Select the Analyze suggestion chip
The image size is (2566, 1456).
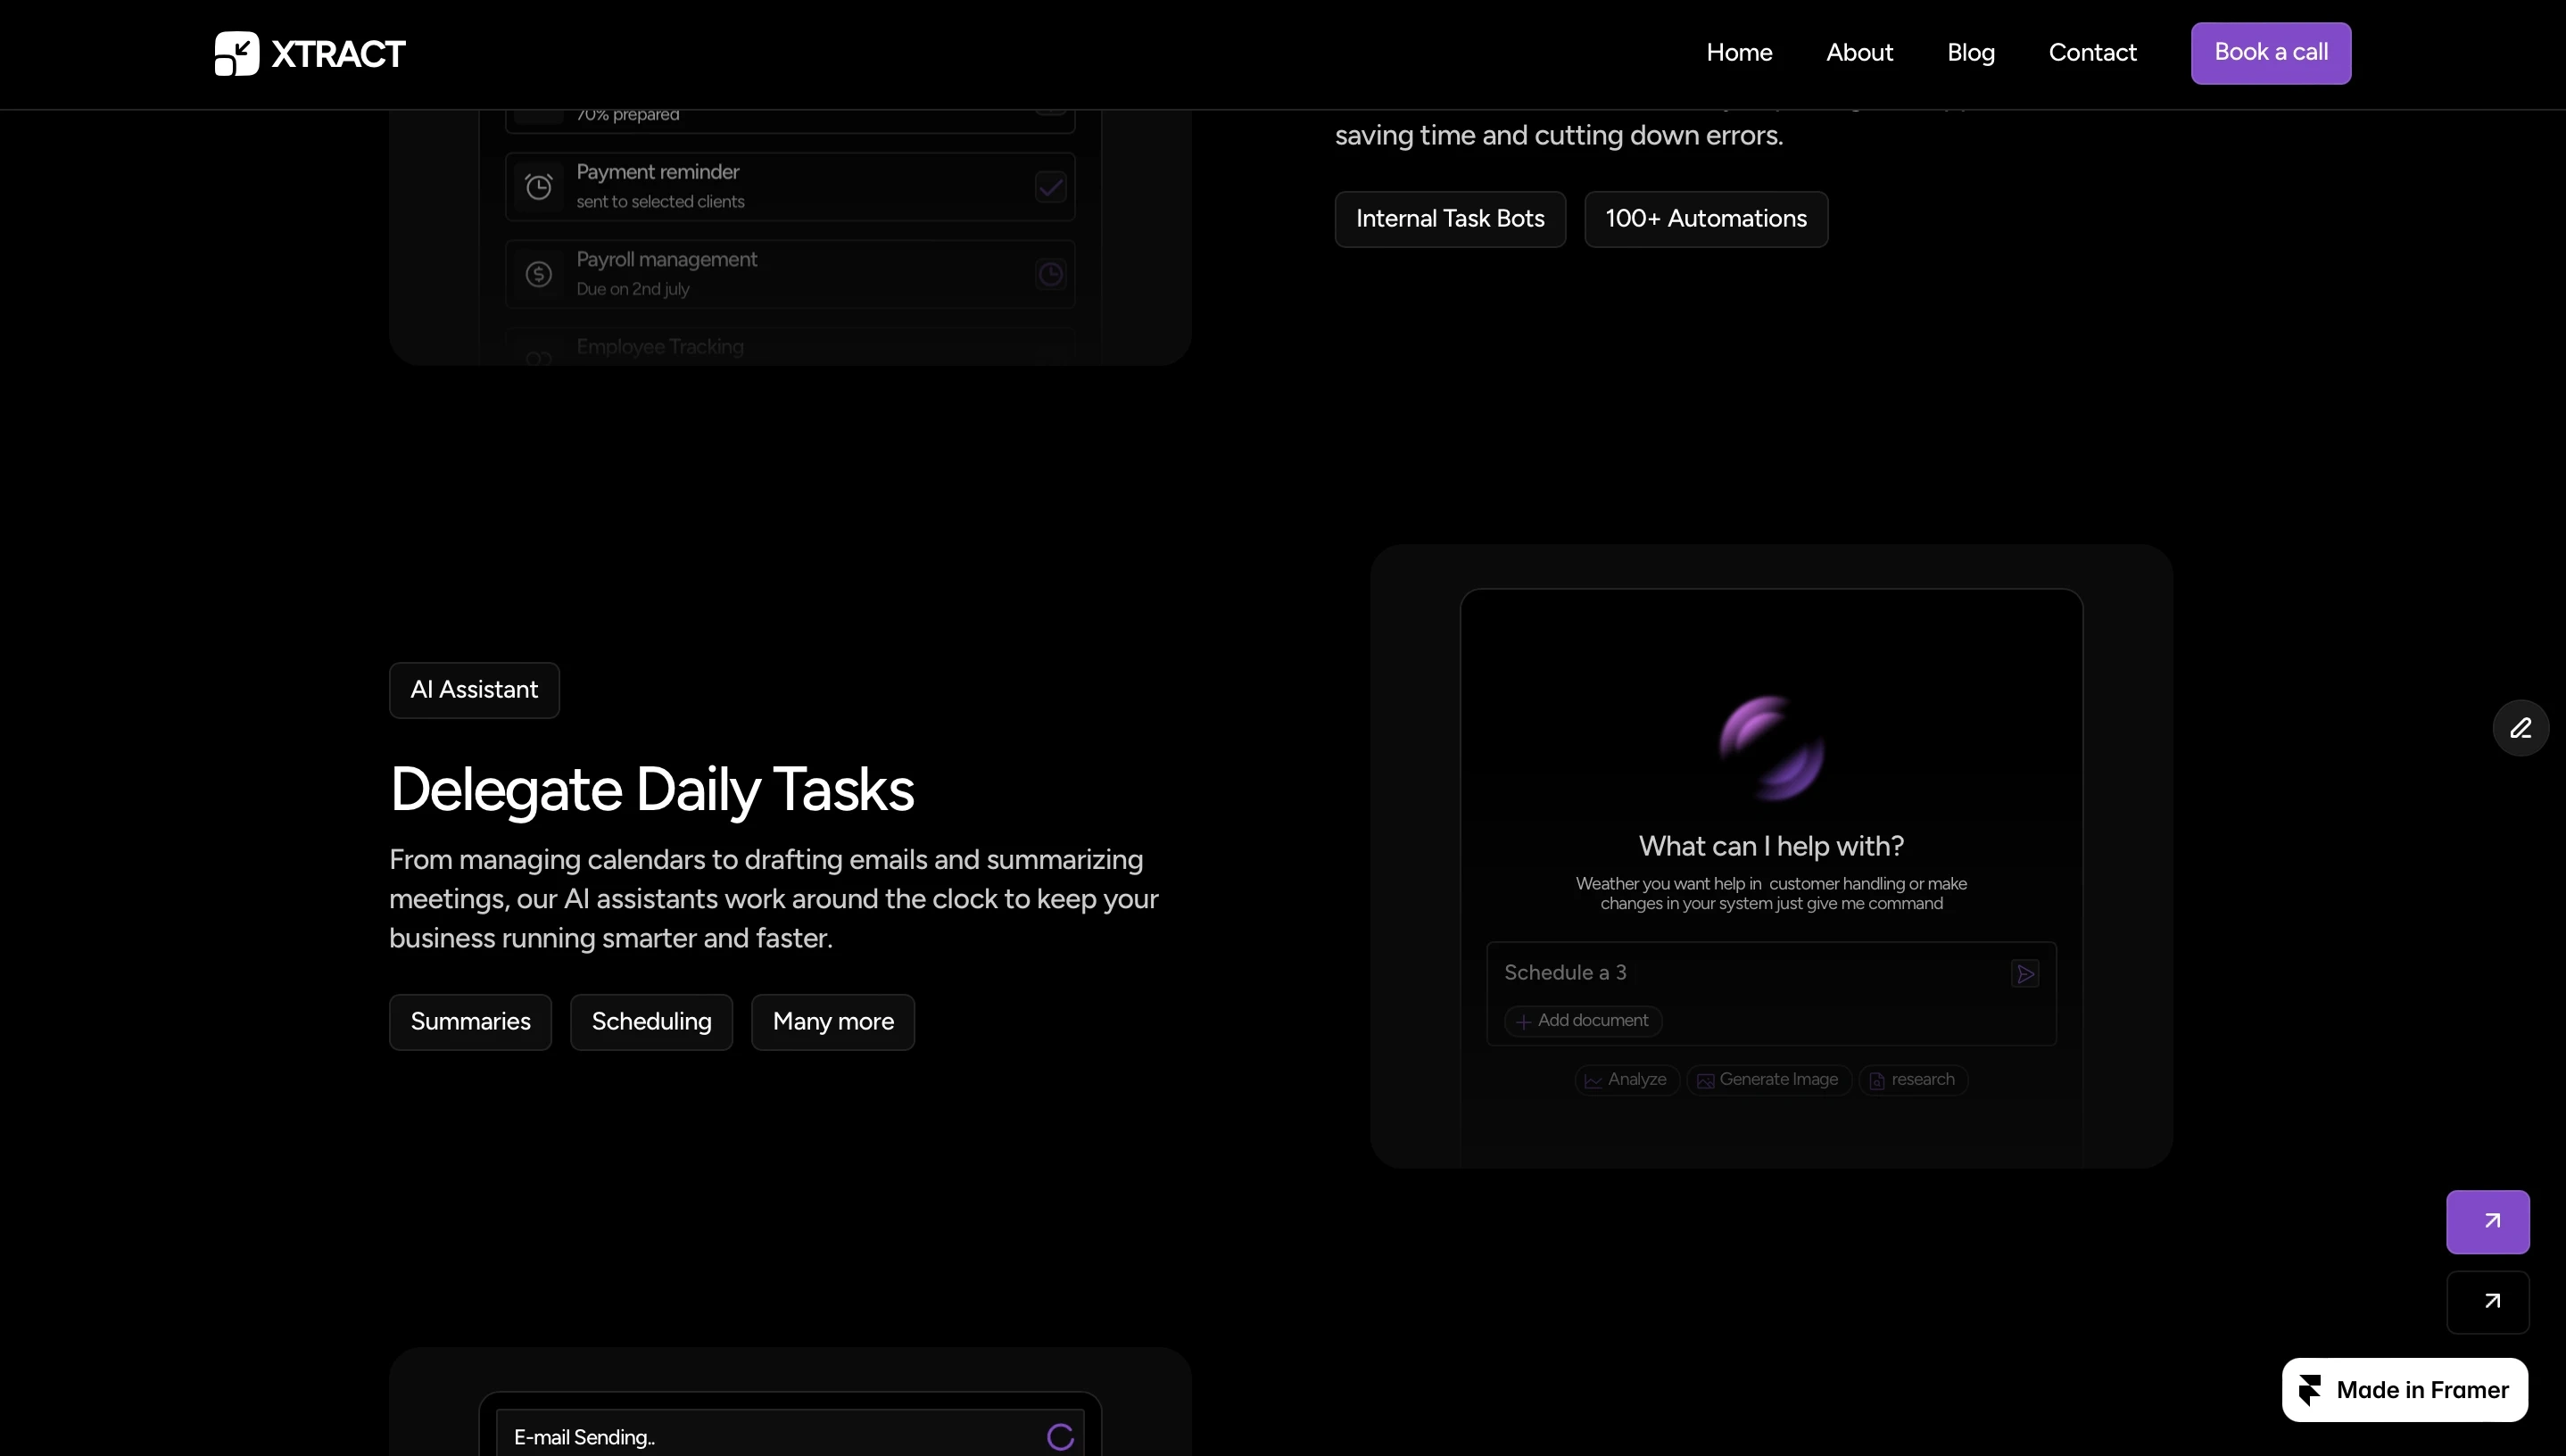coord(1627,1080)
